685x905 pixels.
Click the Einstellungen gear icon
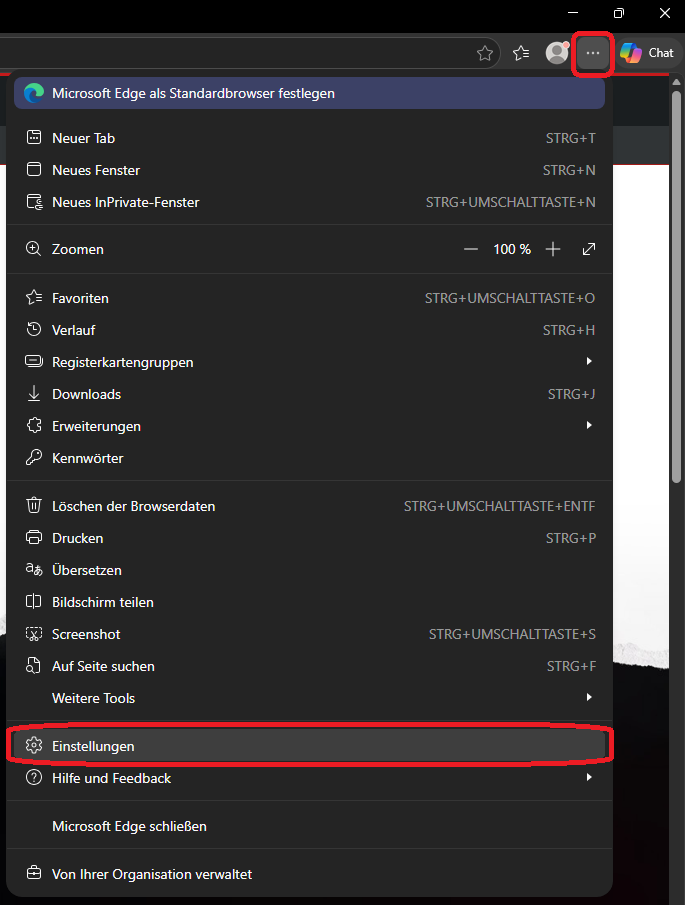point(34,746)
